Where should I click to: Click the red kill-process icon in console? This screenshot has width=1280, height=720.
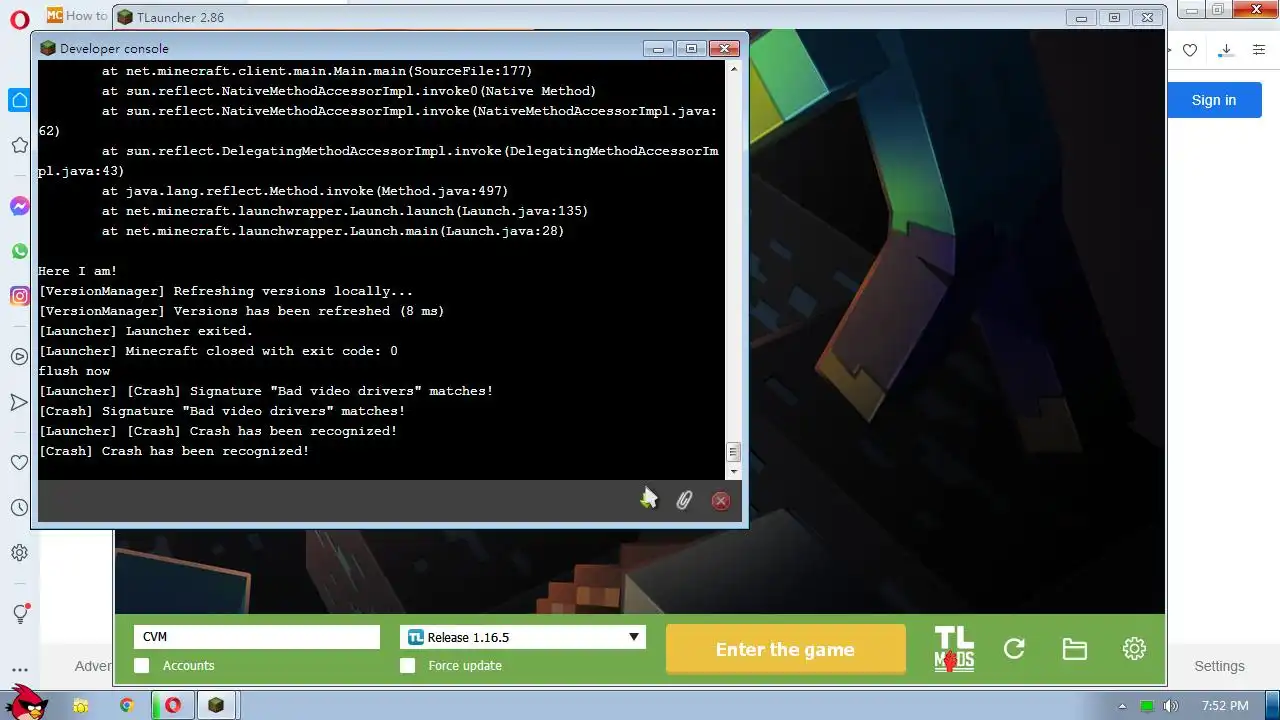point(720,501)
